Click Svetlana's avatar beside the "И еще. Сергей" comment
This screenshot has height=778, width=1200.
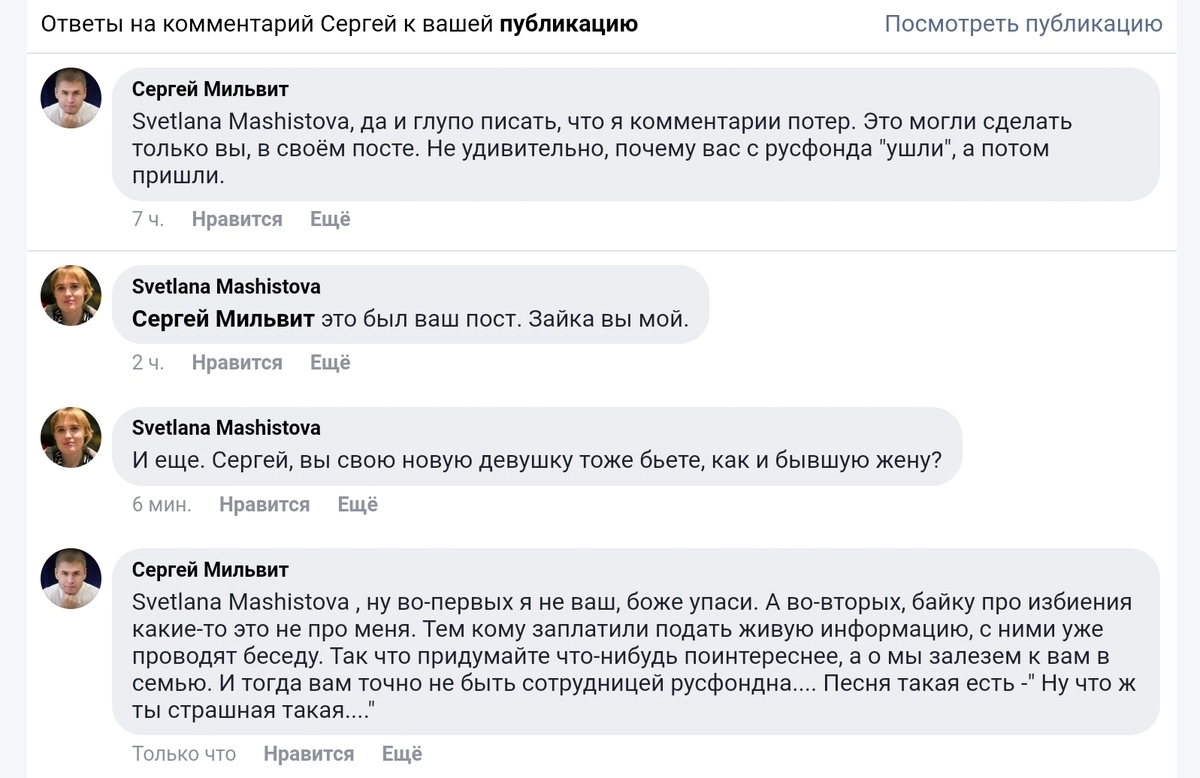tap(71, 437)
